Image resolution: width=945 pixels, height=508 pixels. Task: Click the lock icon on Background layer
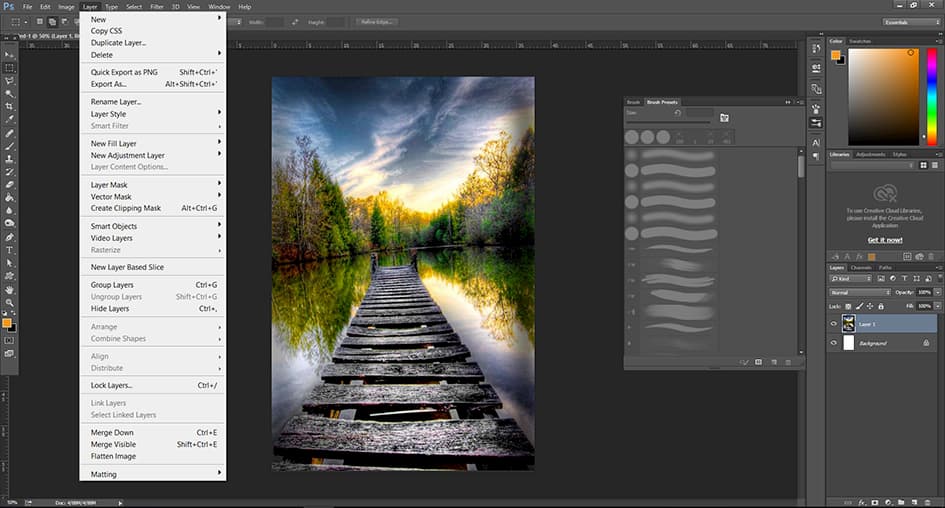click(925, 343)
